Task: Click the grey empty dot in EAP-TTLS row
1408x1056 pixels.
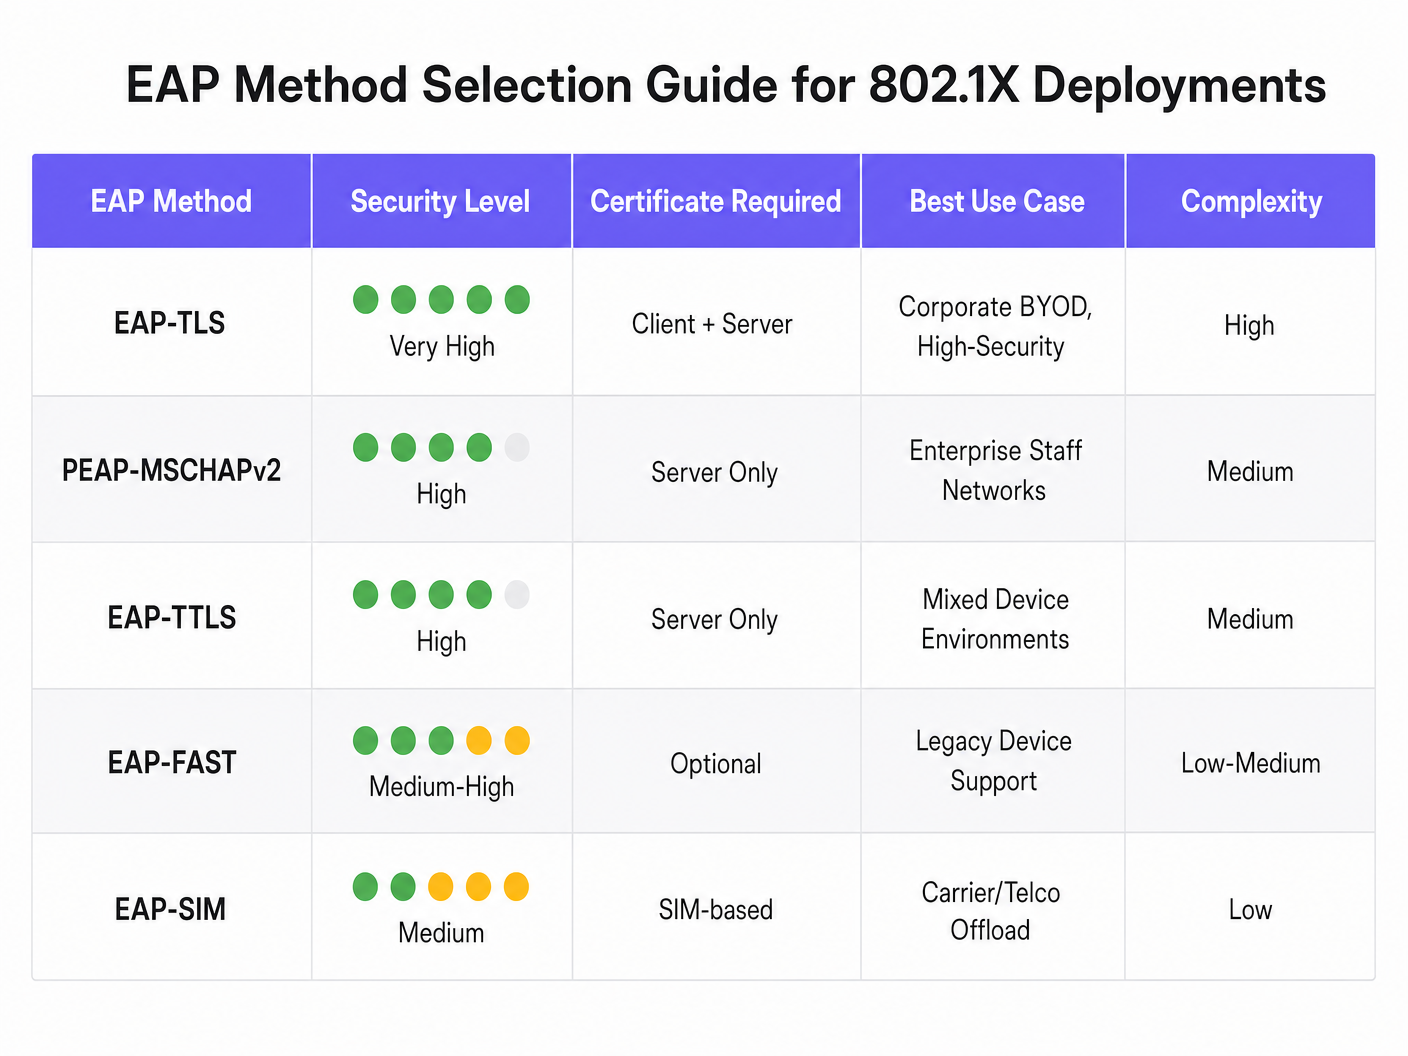Action: click(x=517, y=594)
